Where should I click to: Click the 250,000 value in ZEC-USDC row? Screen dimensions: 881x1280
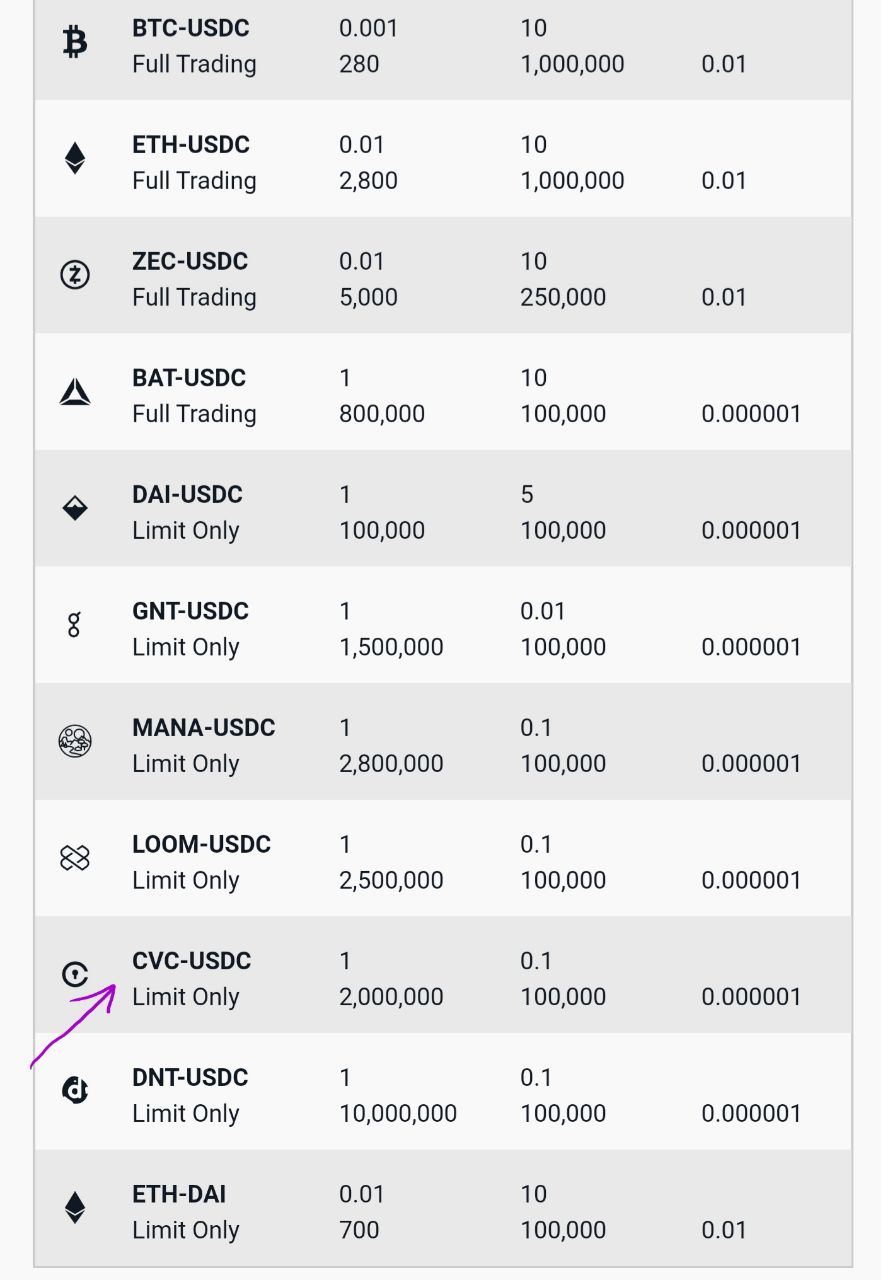[563, 298]
